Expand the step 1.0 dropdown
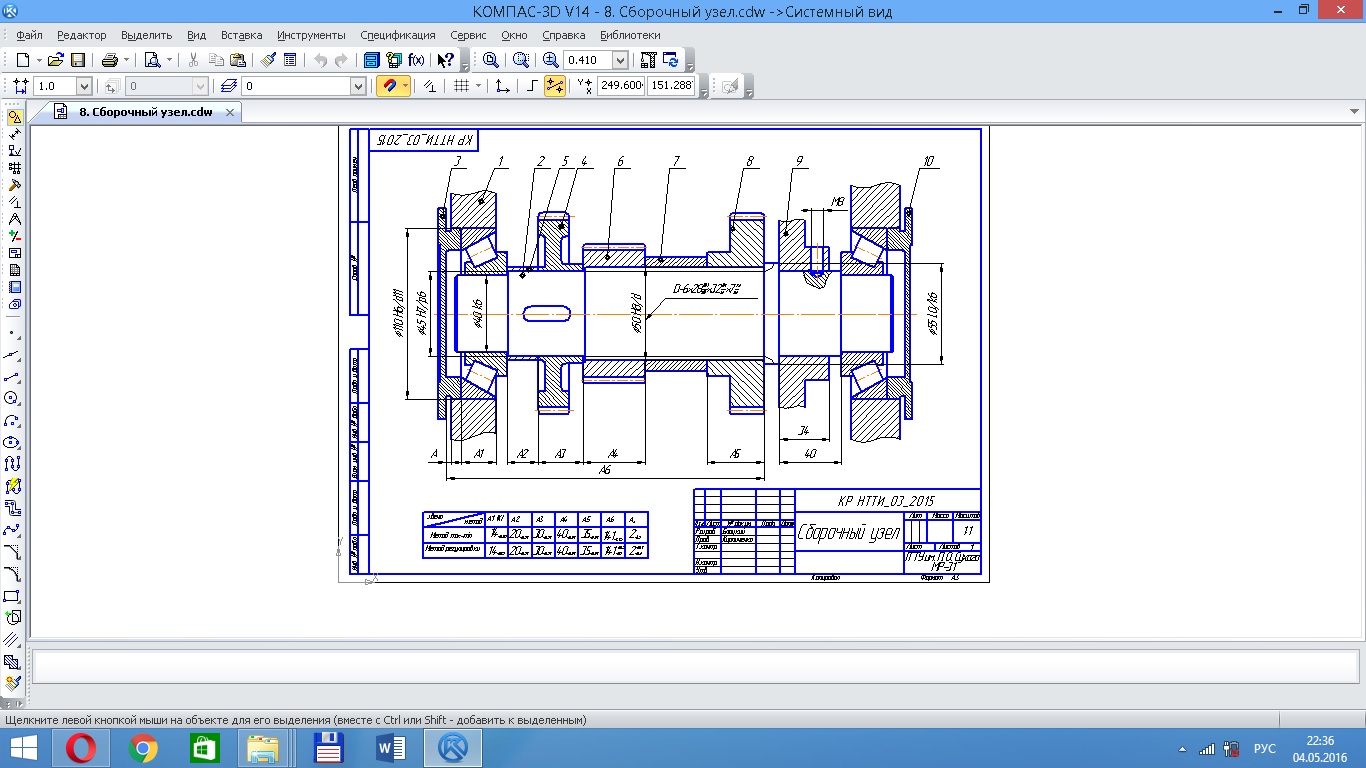Image resolution: width=1366 pixels, height=768 pixels. 83,87
